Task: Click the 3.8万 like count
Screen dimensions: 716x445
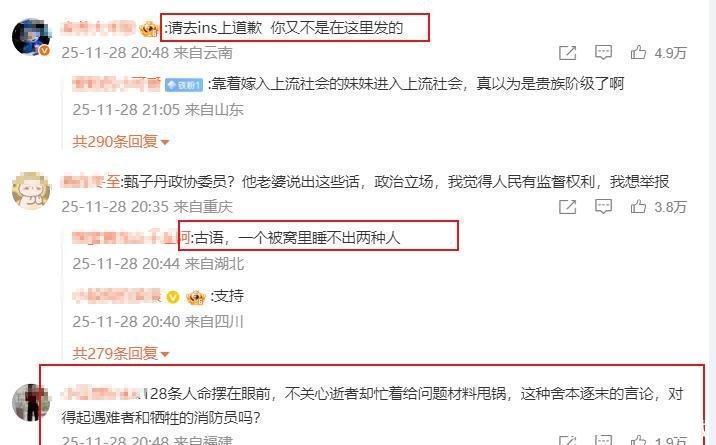Action: point(670,207)
